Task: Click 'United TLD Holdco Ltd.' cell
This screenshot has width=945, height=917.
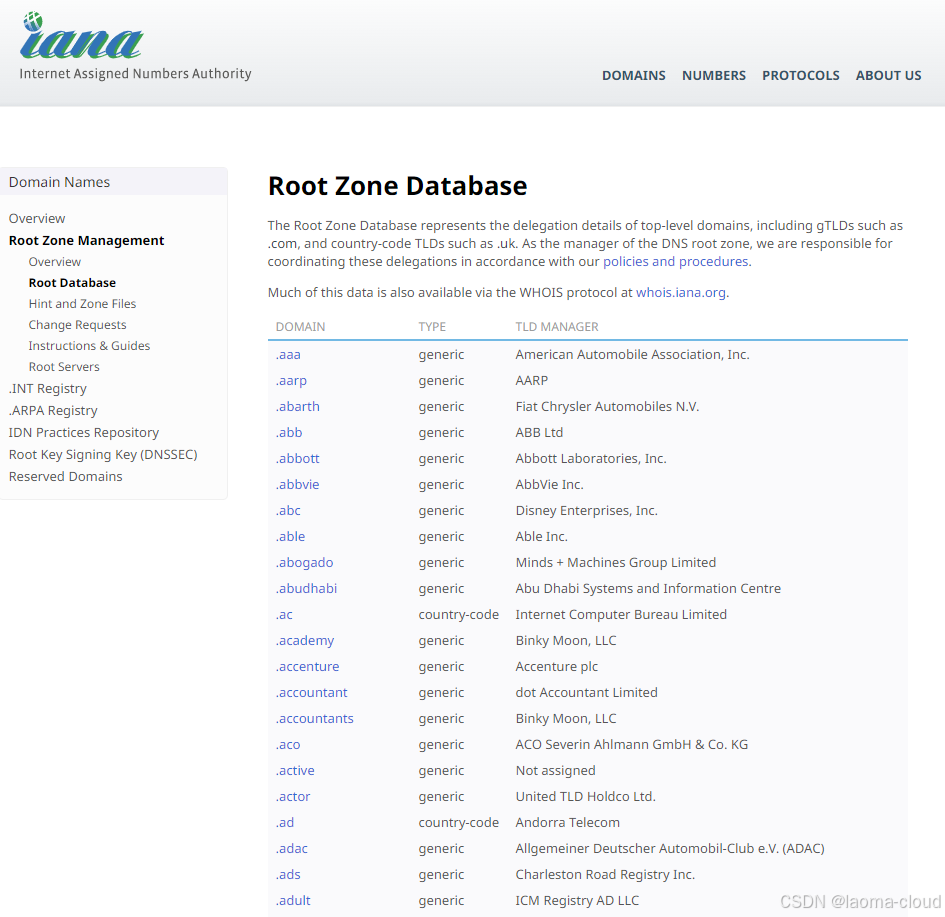Action: tap(585, 797)
